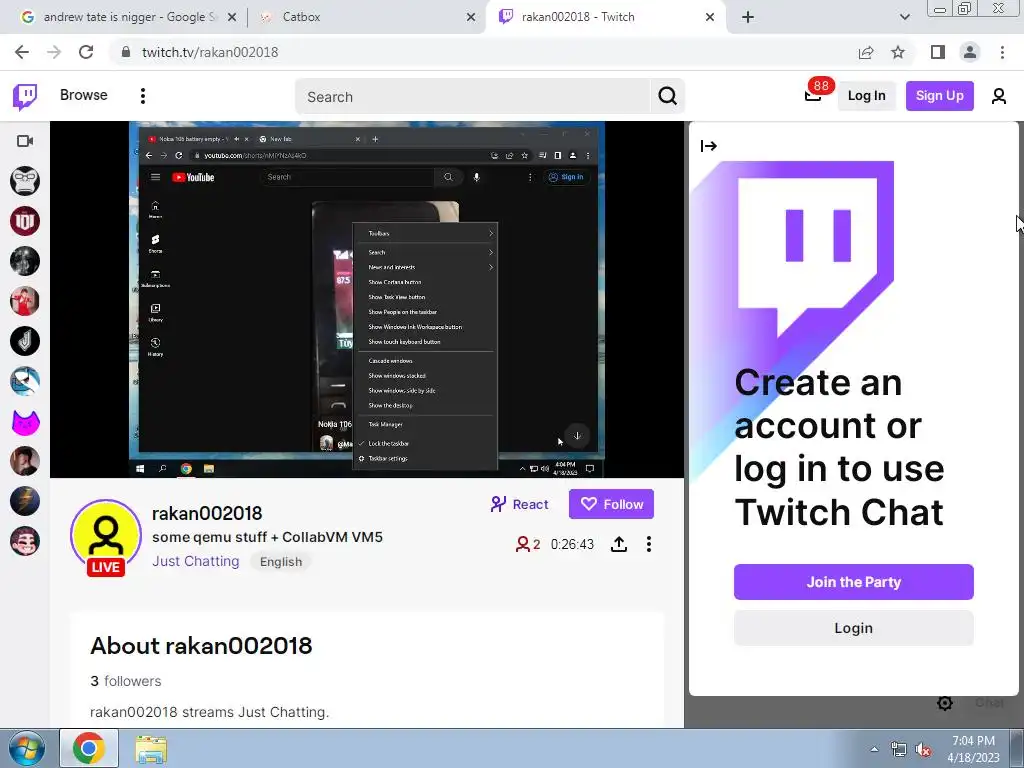Follow the rakan002018 channel
Screen dimensions: 1024x768
pos(611,504)
